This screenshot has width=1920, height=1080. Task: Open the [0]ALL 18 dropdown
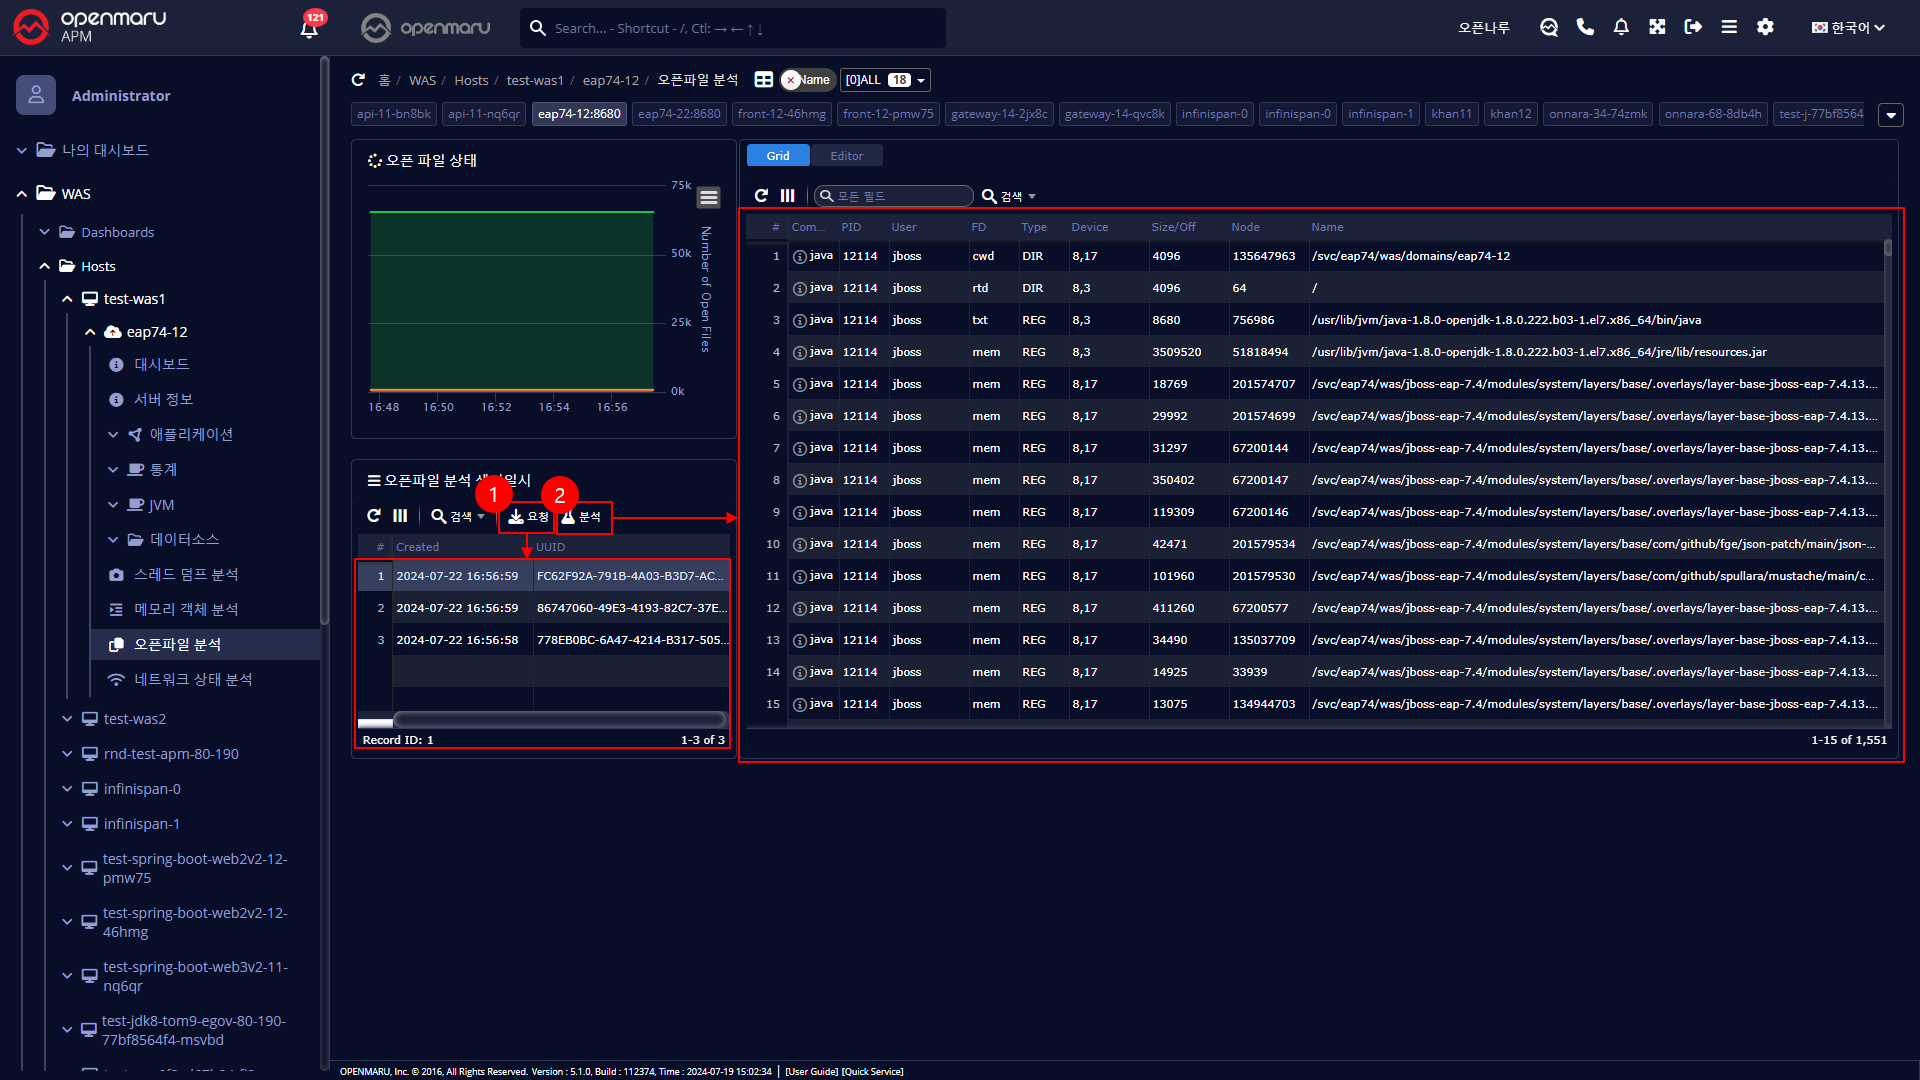885,80
